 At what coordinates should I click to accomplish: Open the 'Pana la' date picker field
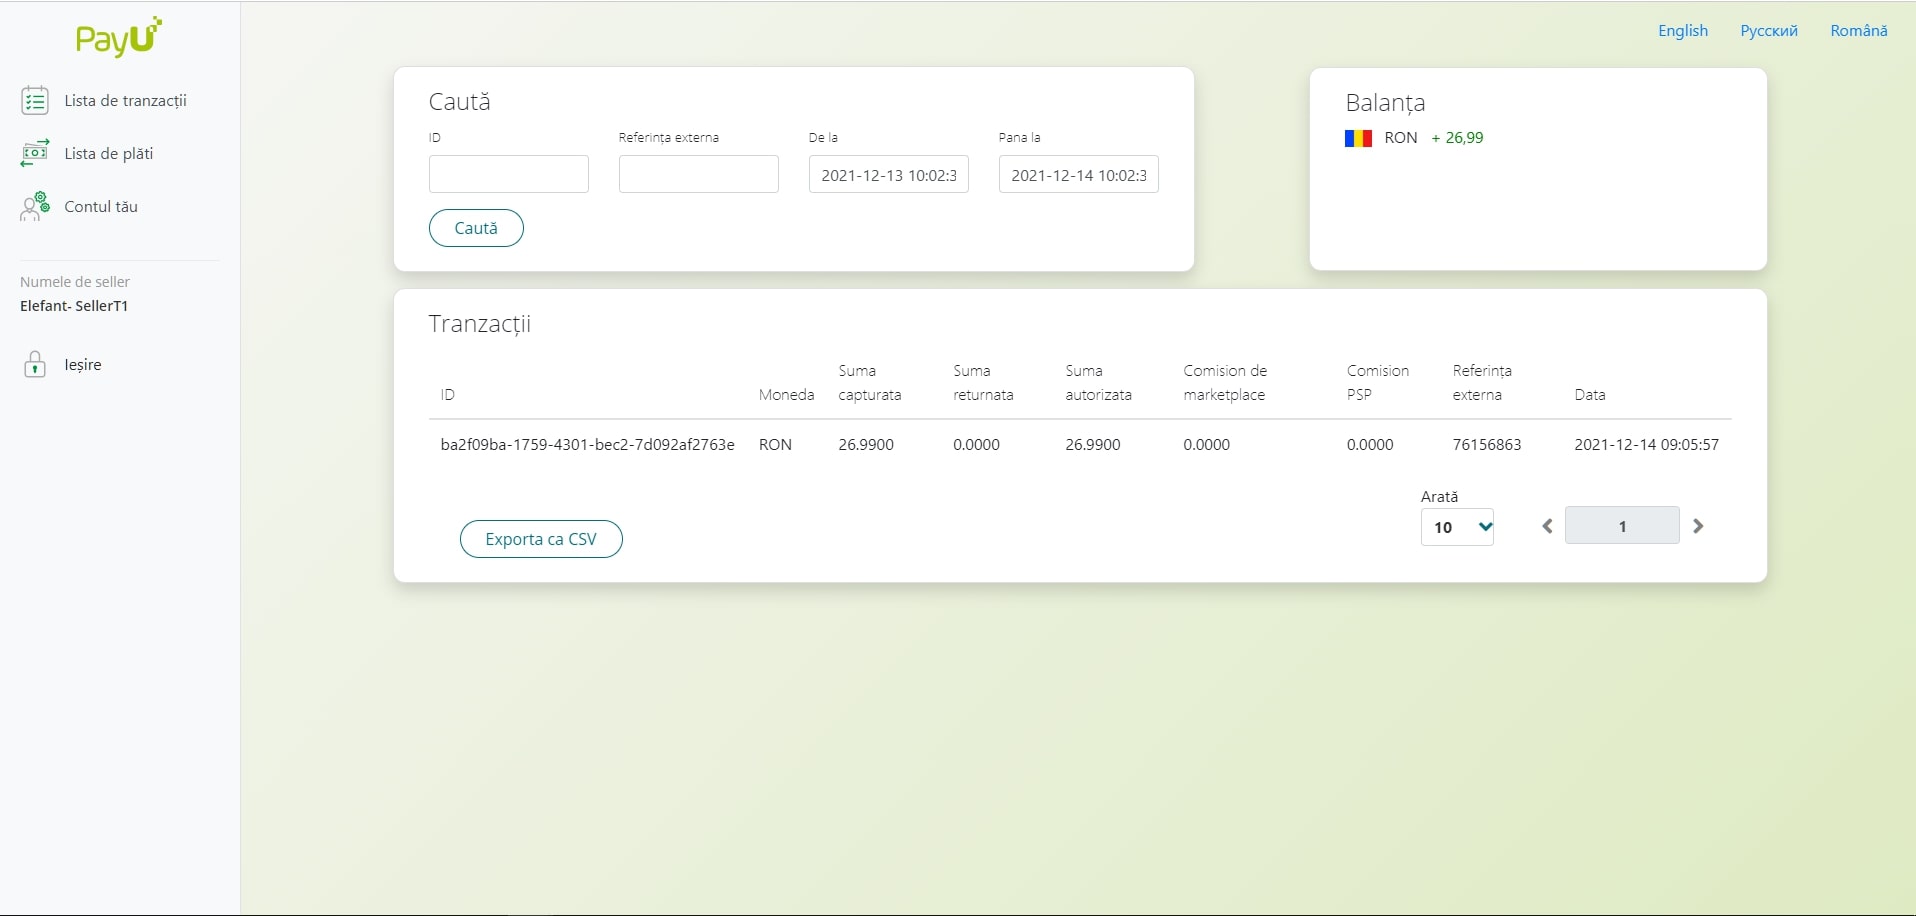(1078, 175)
